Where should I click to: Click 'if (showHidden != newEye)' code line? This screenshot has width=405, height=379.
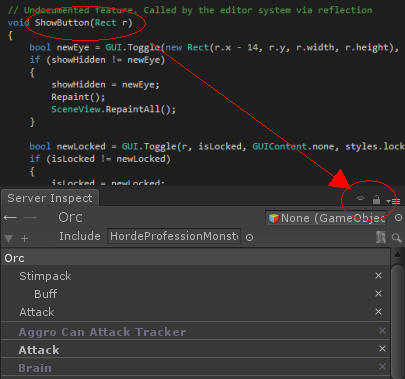pyautogui.click(x=97, y=60)
